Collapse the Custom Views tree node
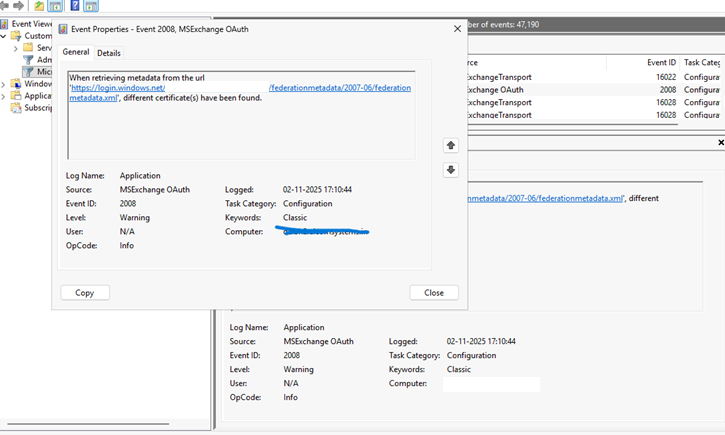 point(3,36)
